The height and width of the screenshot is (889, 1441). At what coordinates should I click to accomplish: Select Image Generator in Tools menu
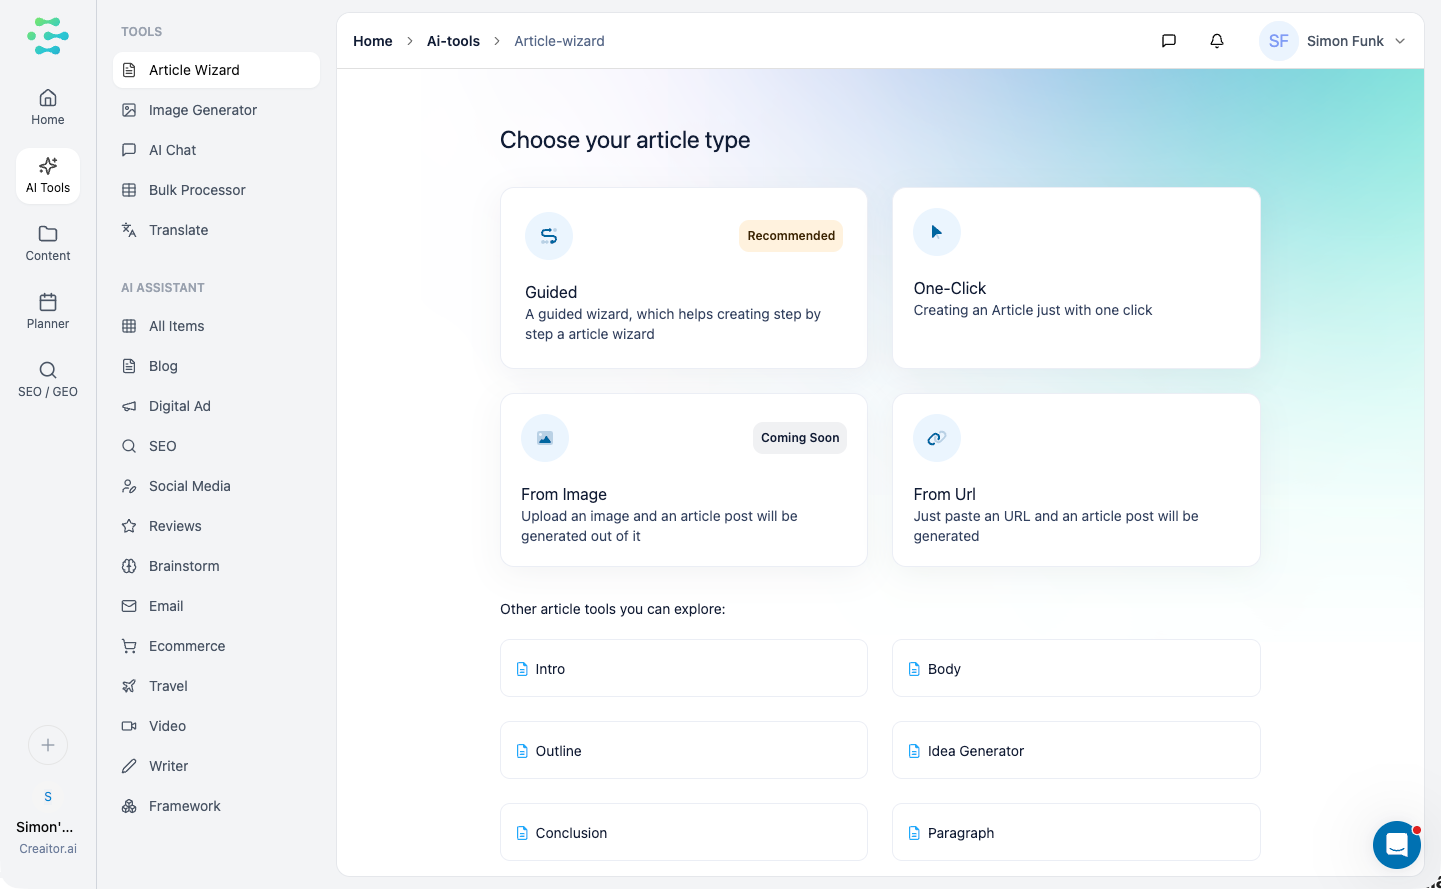coord(202,110)
